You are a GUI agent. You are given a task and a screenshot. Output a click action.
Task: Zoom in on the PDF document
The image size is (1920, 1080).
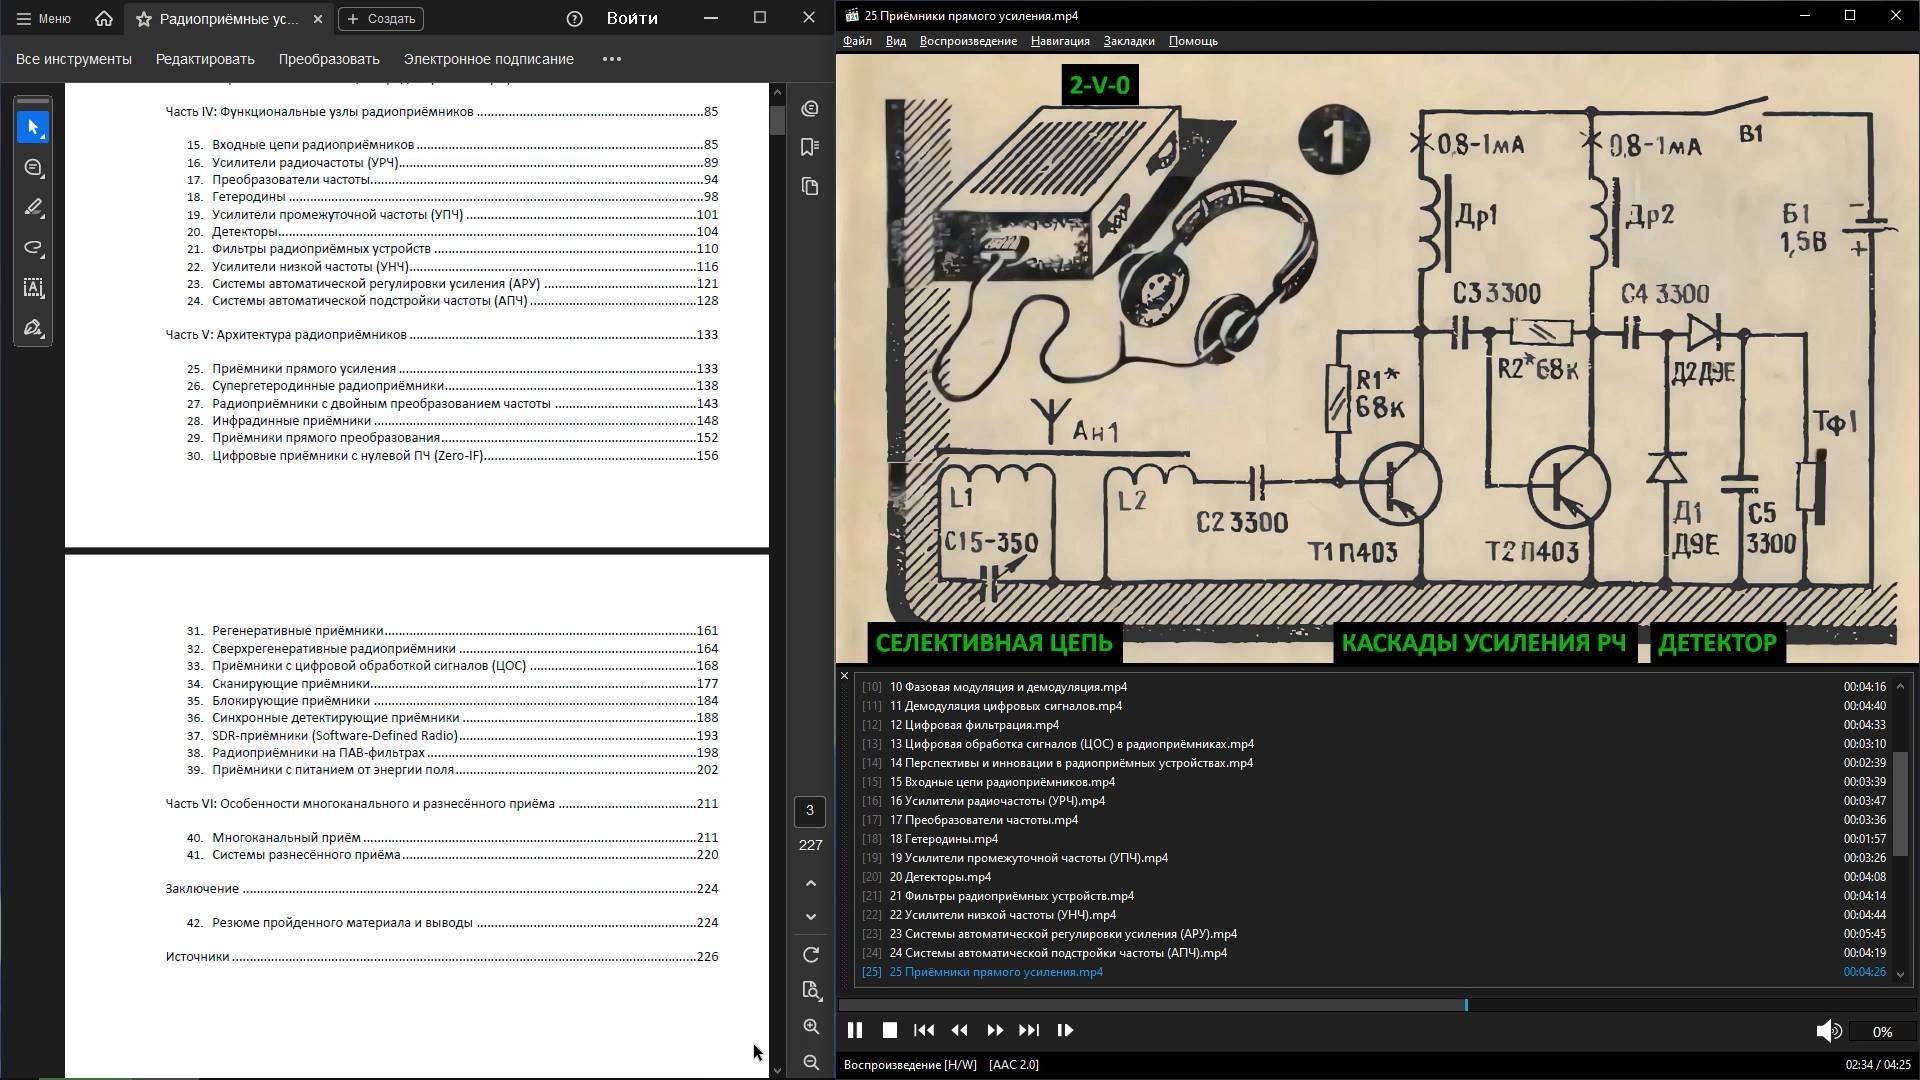811,1027
